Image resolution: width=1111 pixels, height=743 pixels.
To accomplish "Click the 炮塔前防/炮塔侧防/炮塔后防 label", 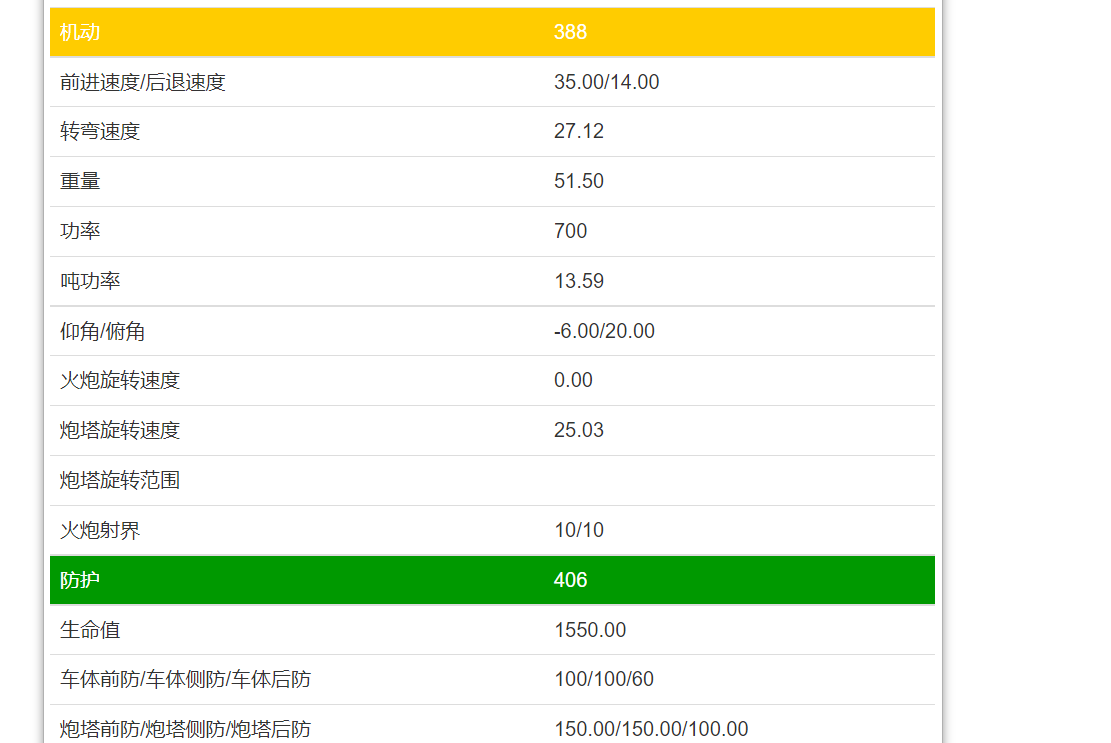I will [x=185, y=730].
